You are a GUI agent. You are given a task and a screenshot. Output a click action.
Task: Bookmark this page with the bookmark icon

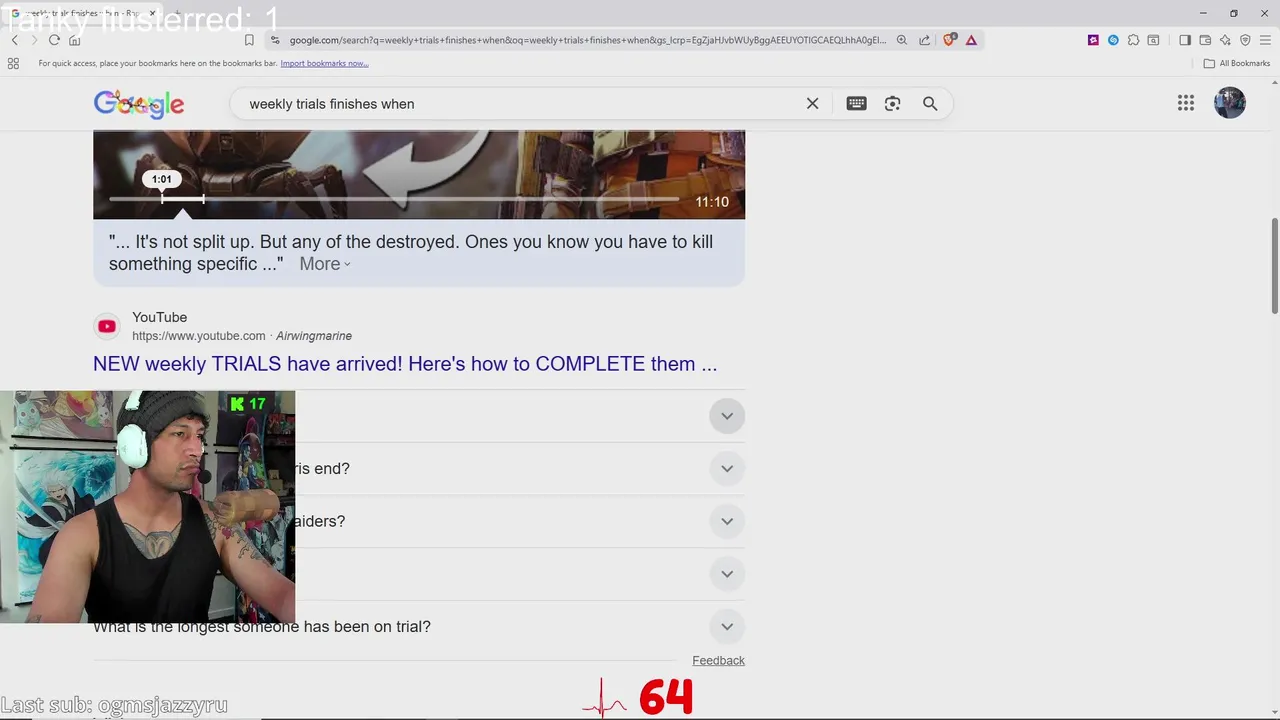[x=249, y=40]
